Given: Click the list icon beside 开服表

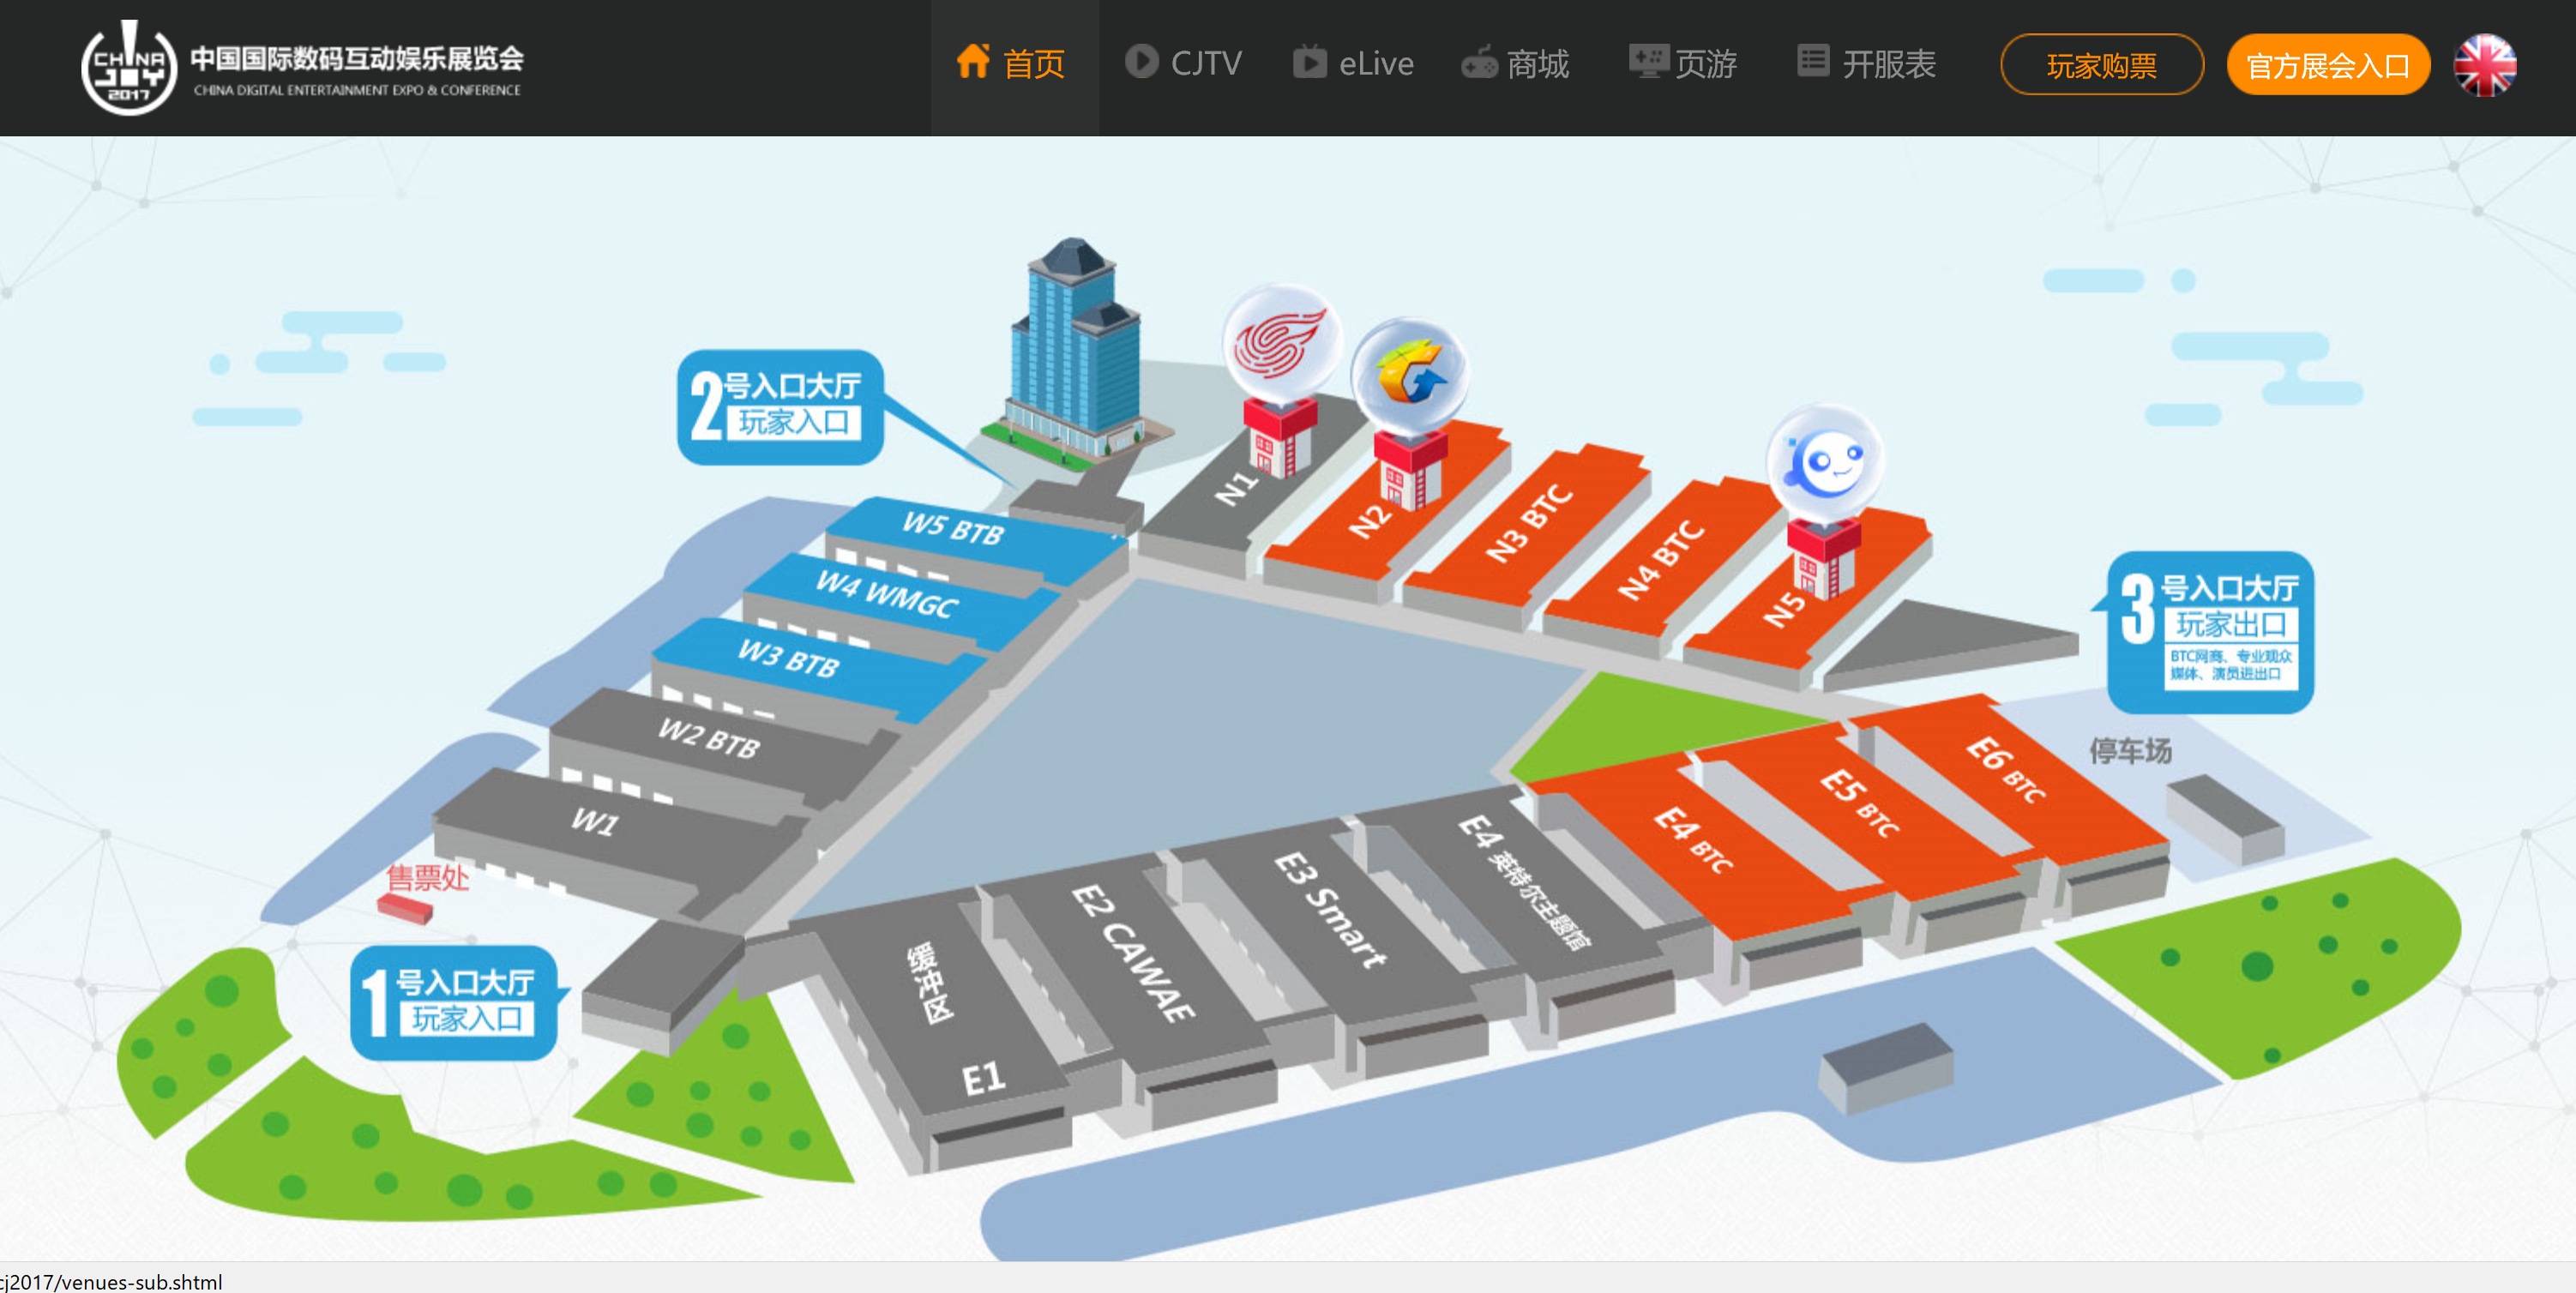Looking at the screenshot, I should (x=1813, y=61).
